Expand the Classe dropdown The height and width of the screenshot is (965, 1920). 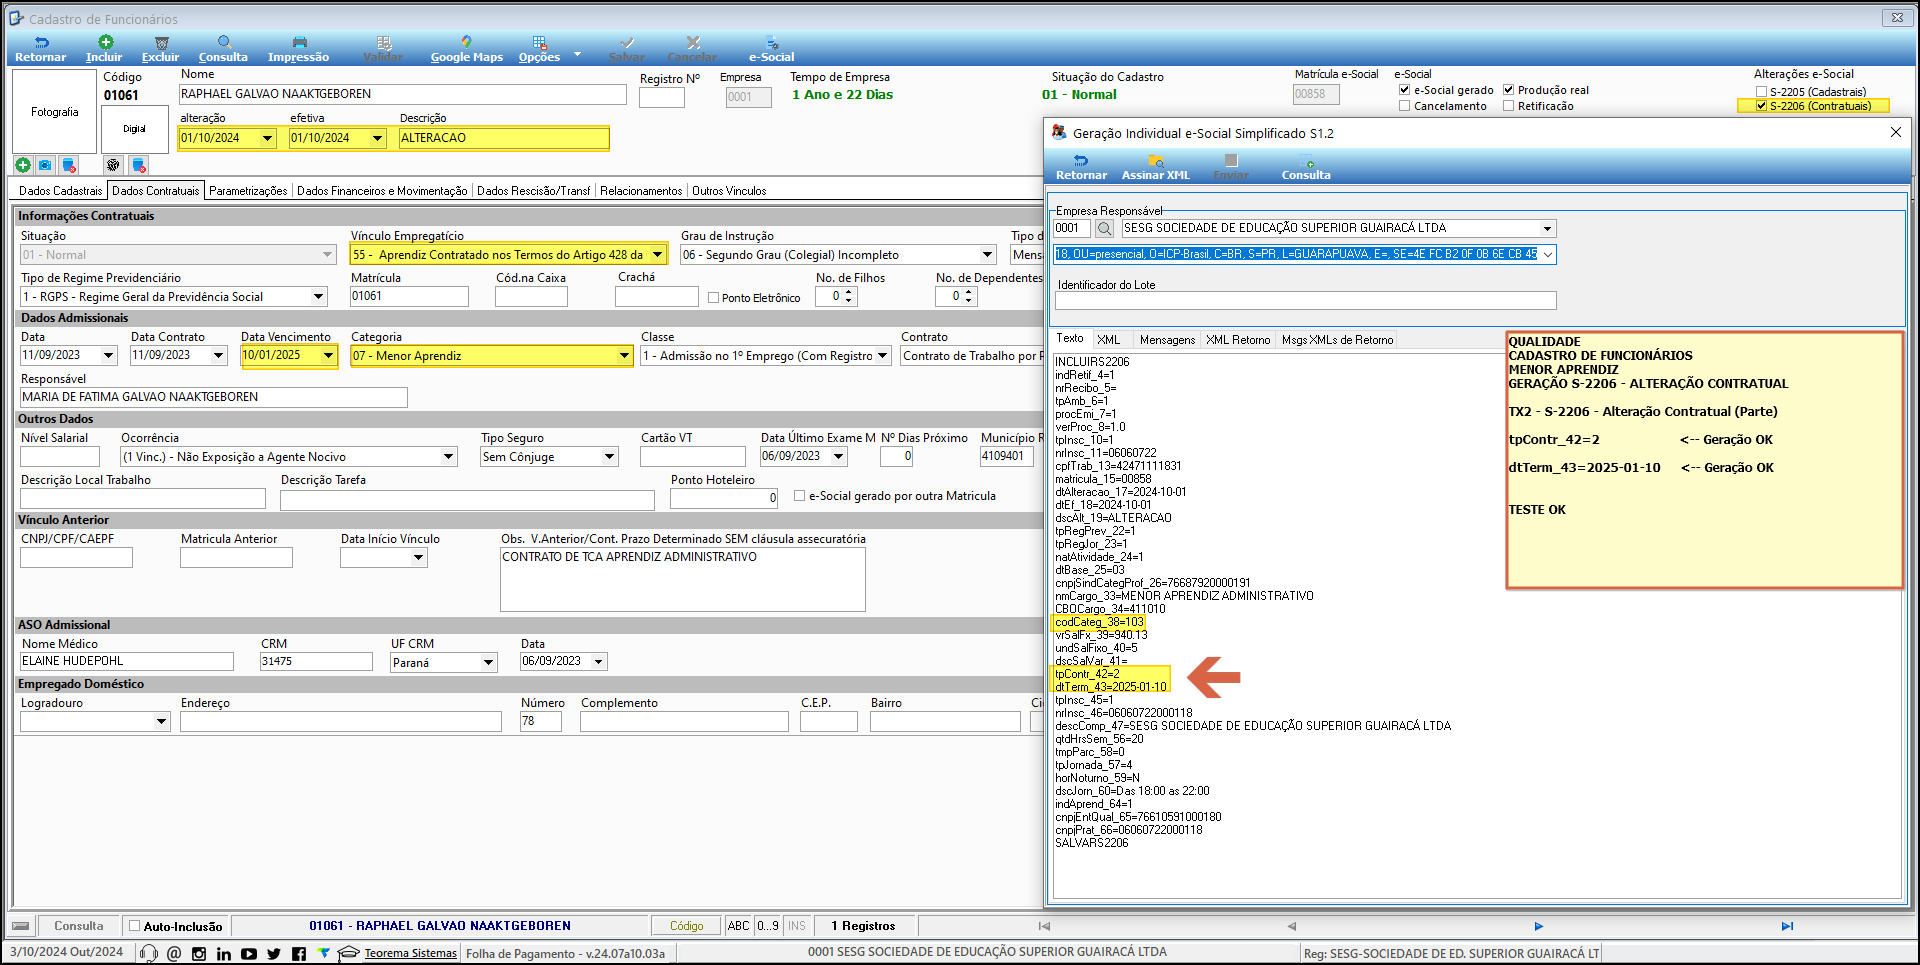pyautogui.click(x=882, y=356)
